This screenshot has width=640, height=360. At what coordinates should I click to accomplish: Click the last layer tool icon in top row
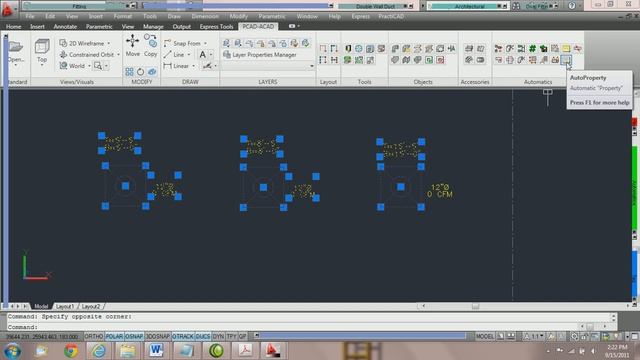(x=306, y=43)
